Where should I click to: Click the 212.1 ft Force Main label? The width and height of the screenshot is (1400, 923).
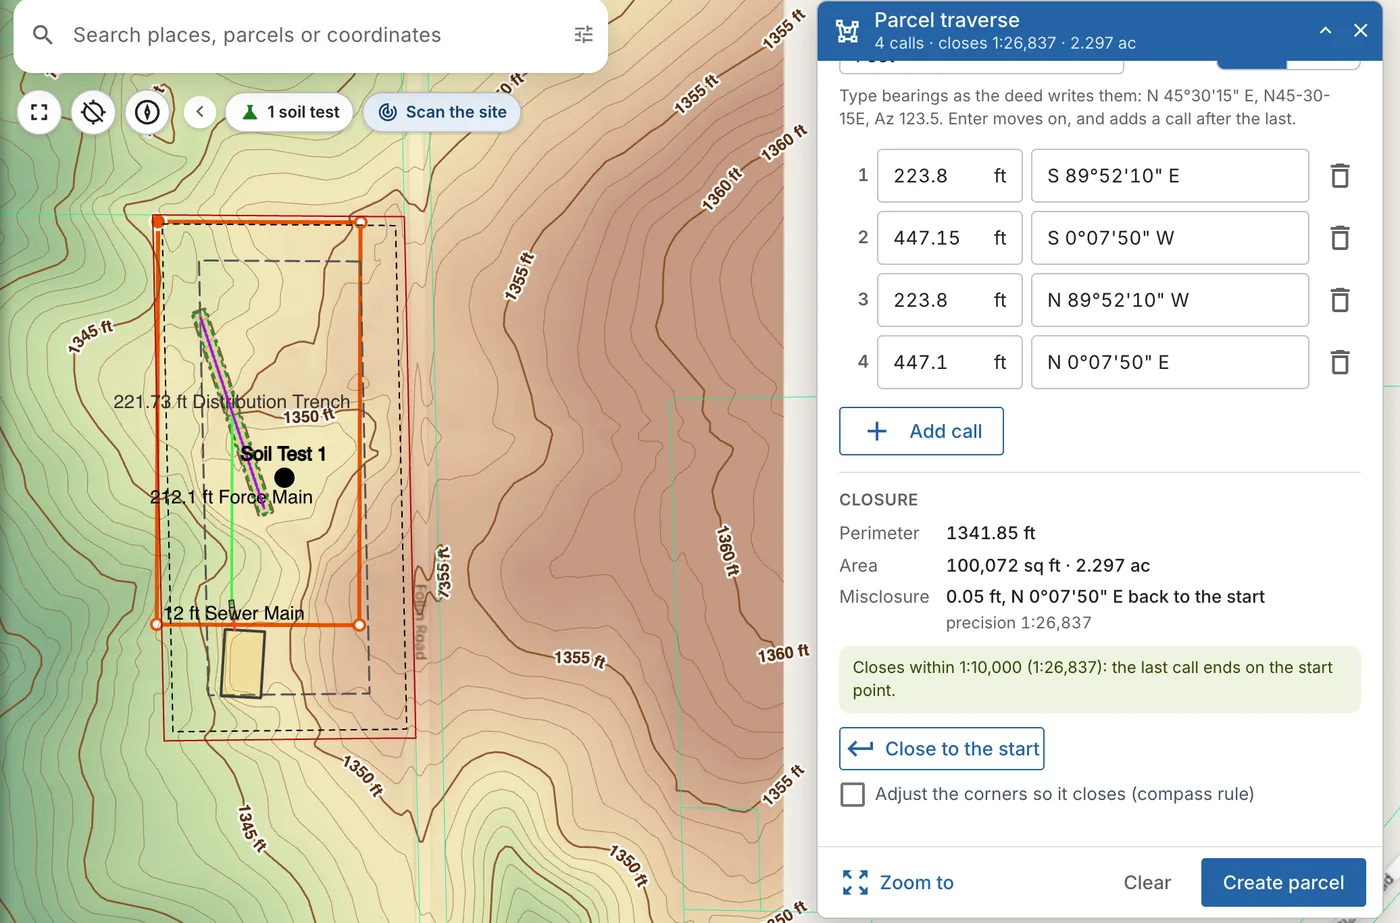point(231,497)
